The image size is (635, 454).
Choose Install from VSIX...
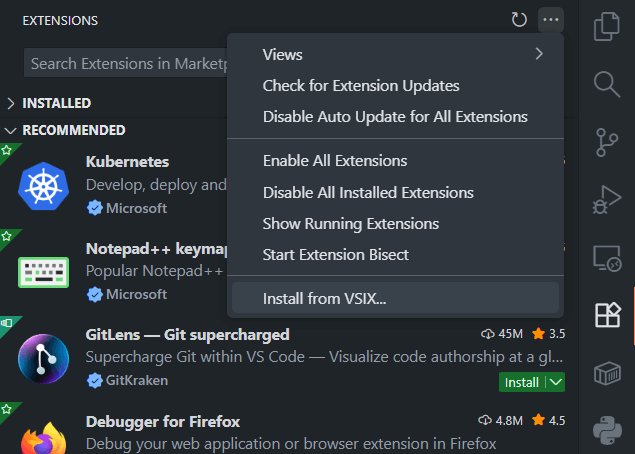[x=395, y=298]
